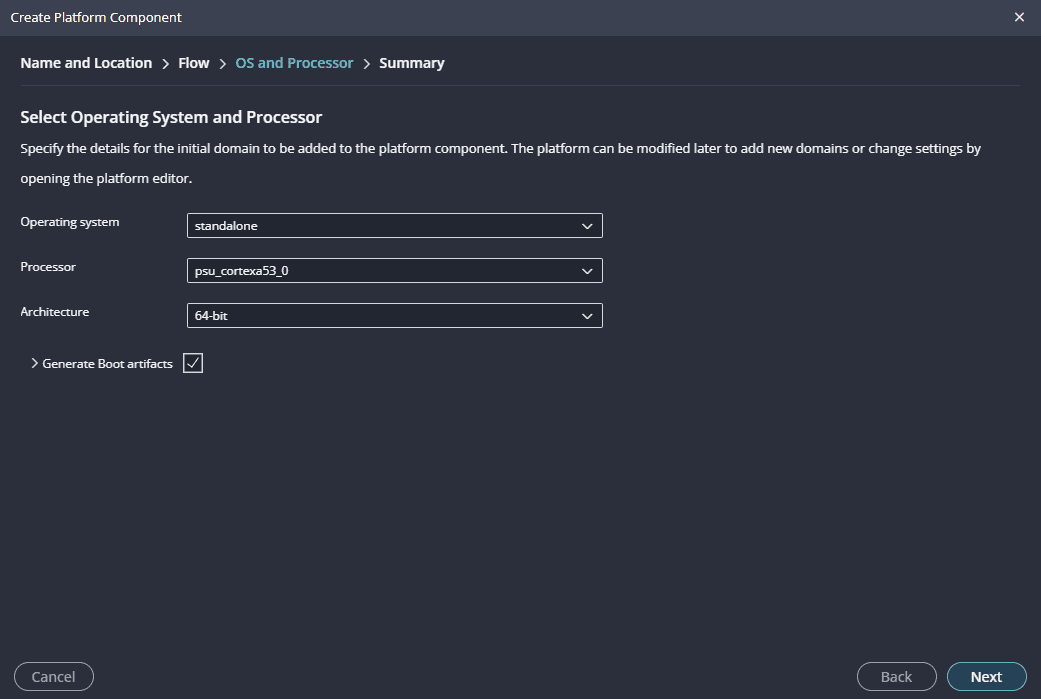
Task: Select the OS and Processor breadcrumb
Action: click(294, 63)
